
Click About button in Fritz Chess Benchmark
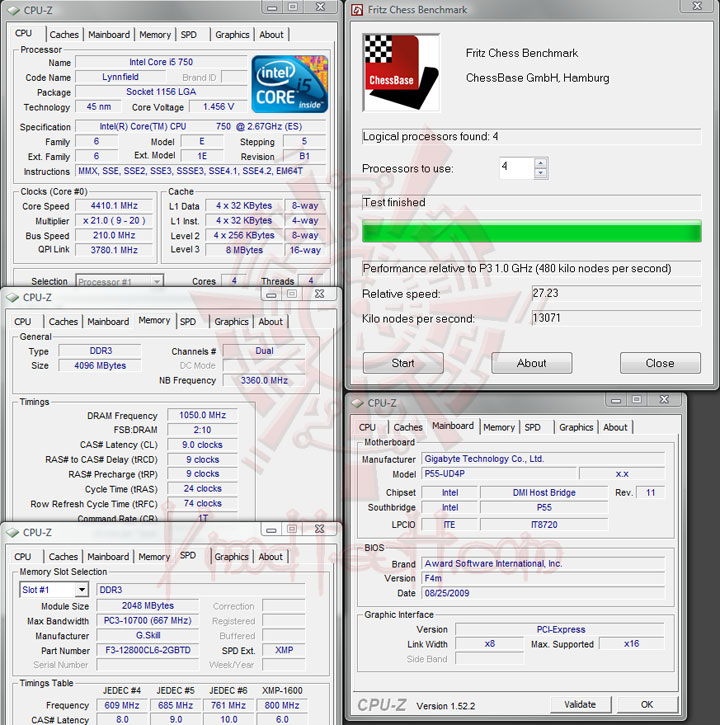[532, 363]
